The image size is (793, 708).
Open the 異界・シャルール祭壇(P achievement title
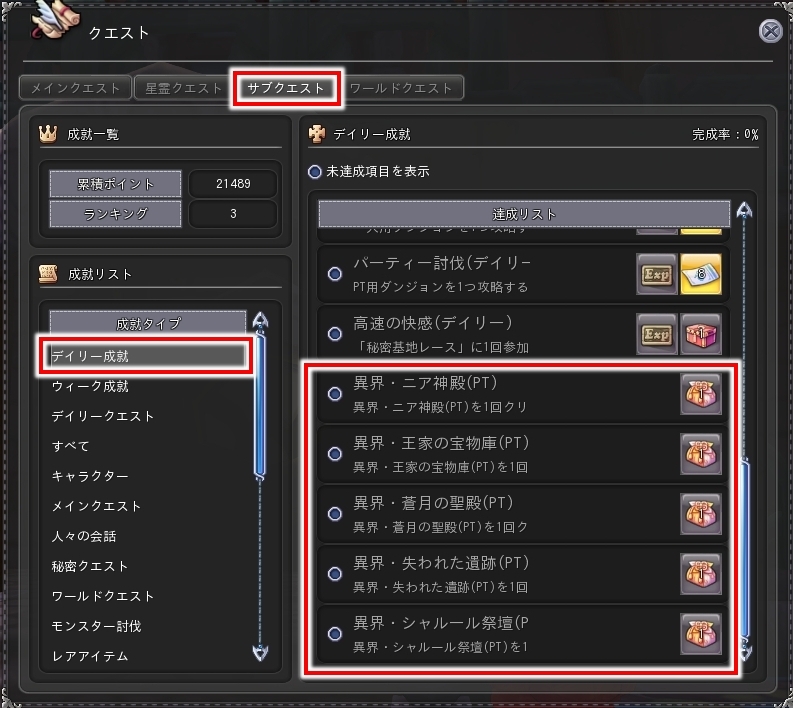pos(441,623)
